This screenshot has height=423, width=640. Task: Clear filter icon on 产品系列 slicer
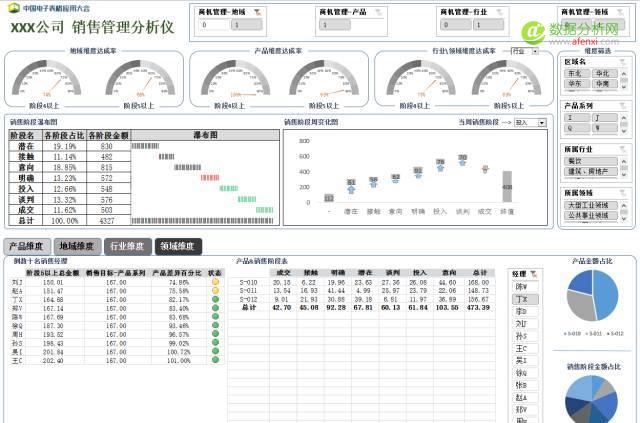click(x=622, y=106)
